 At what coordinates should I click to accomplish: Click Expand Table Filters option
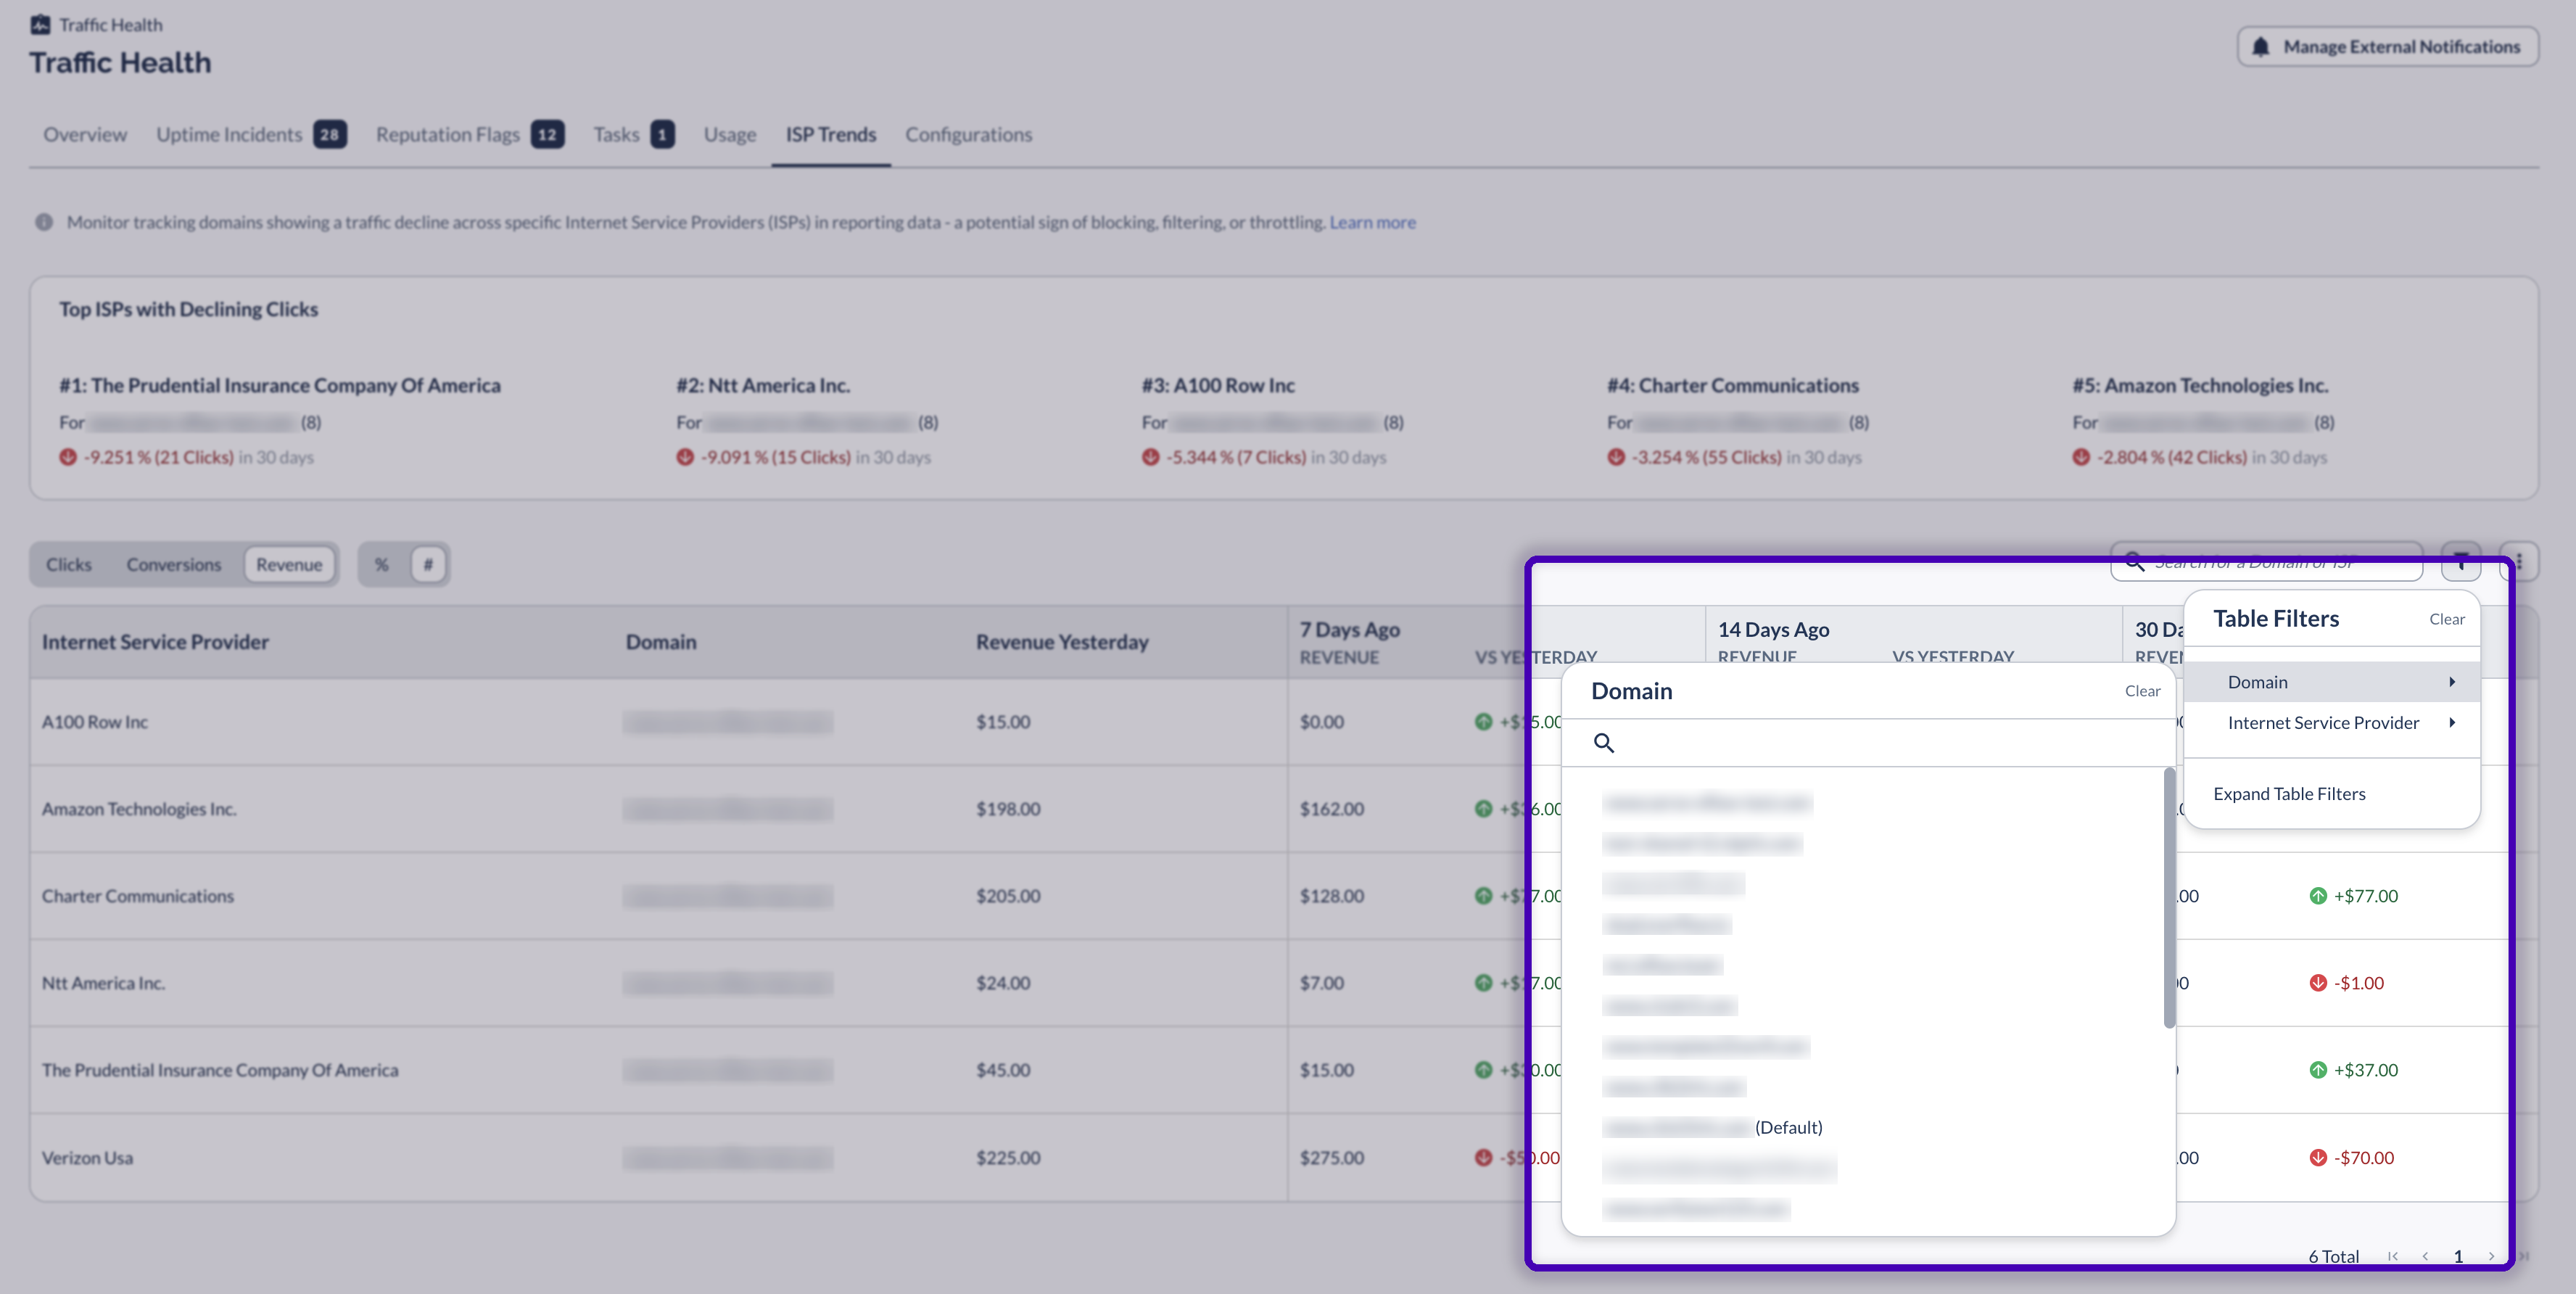[2289, 794]
